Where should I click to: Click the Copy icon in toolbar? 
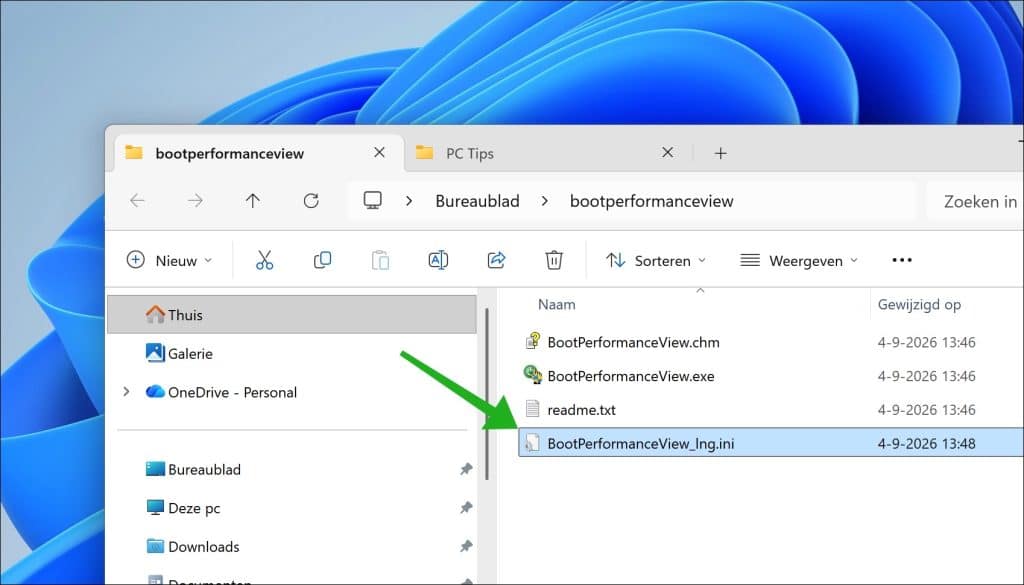coord(322,260)
